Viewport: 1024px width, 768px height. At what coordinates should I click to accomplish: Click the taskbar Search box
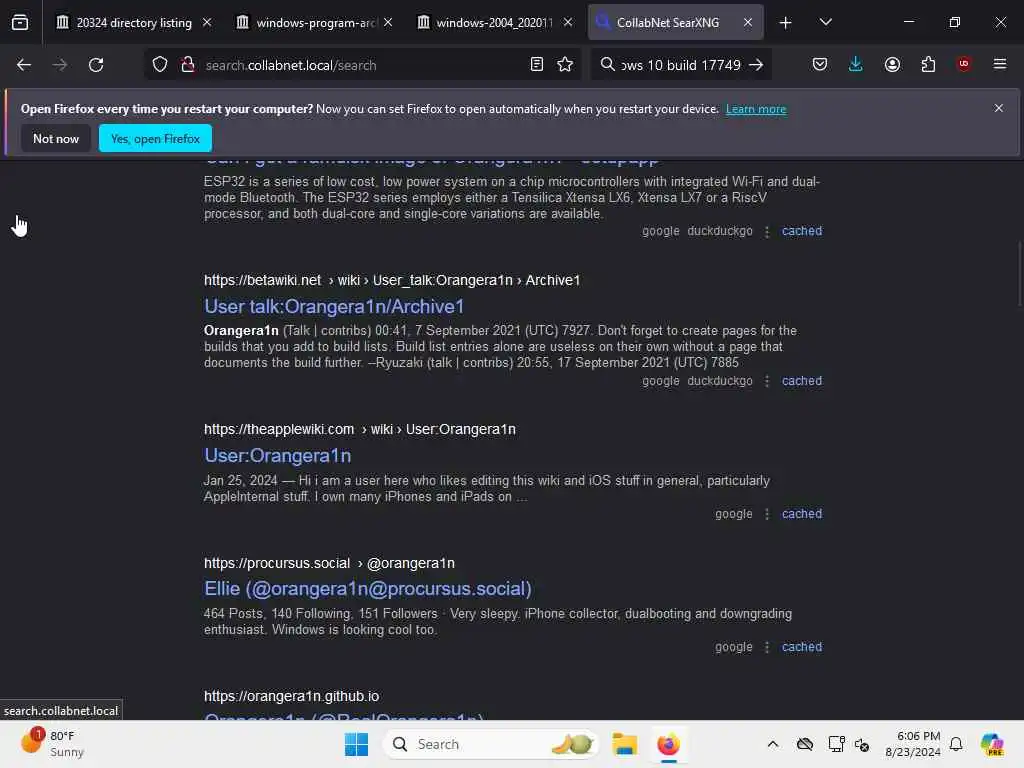(x=490, y=744)
